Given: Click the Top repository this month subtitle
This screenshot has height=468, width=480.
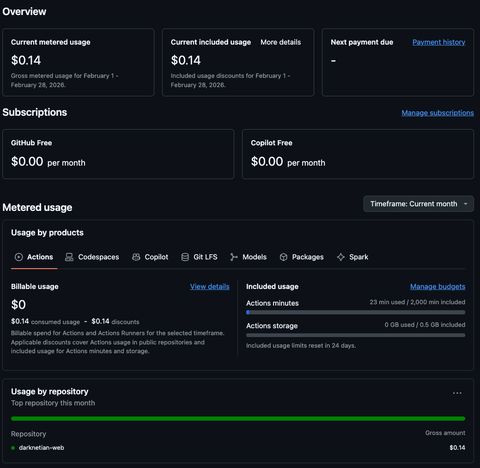Looking at the screenshot, I should 53,403.
